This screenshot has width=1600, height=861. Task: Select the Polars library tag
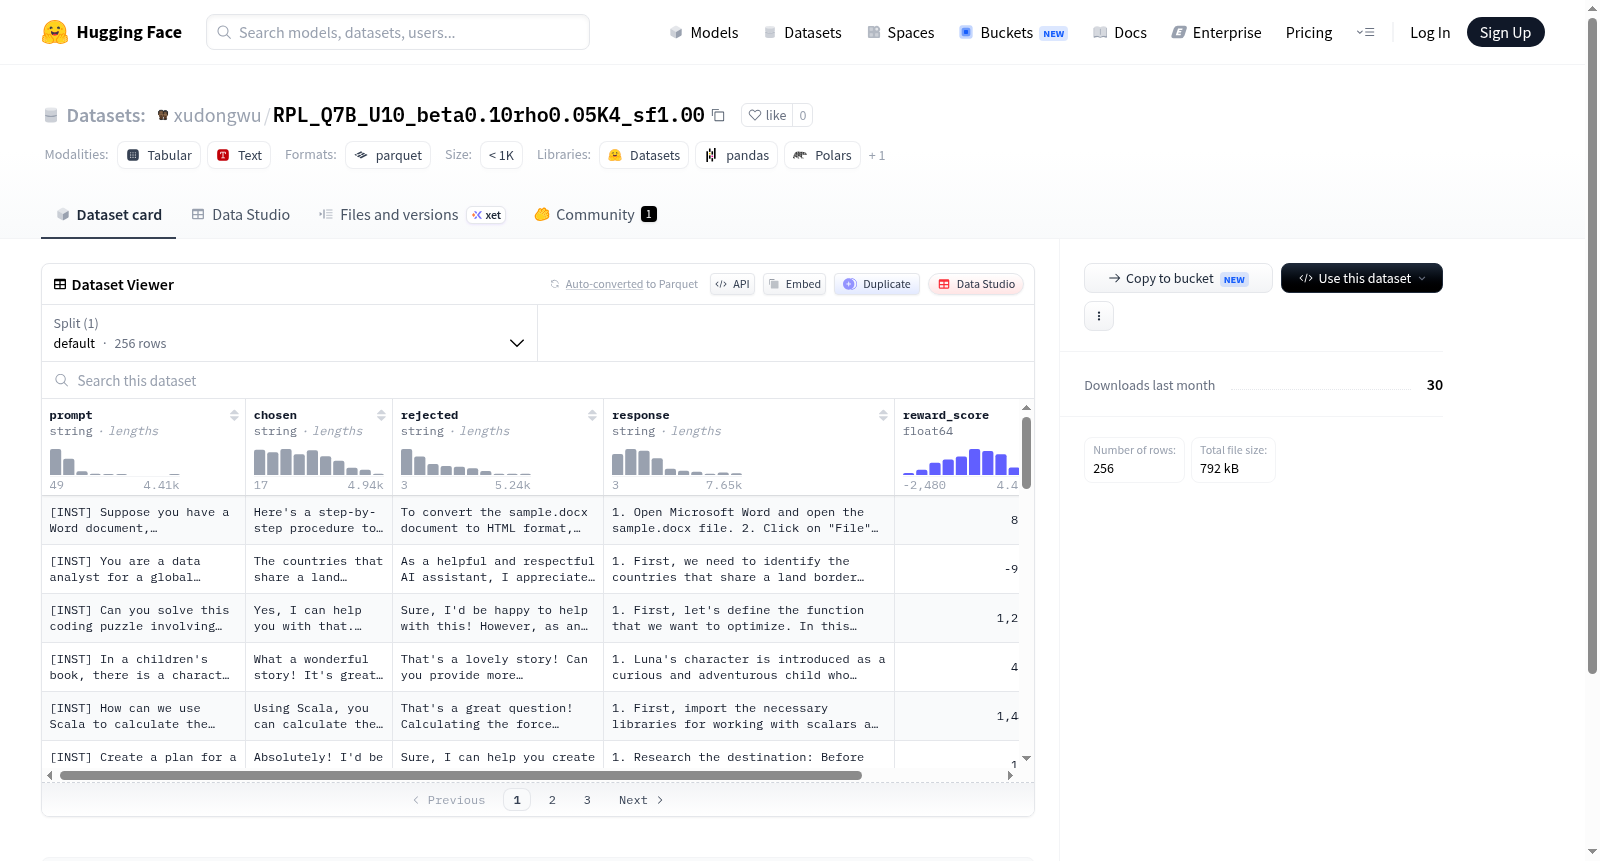pyautogui.click(x=823, y=155)
